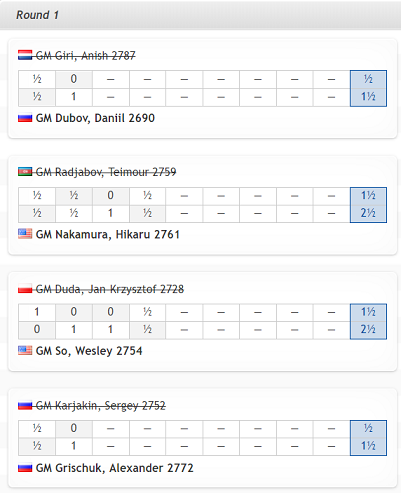Viewport: 401px width, 493px height.
Task: Click Grischuk's 1½ total score cell
Action: pos(368,446)
